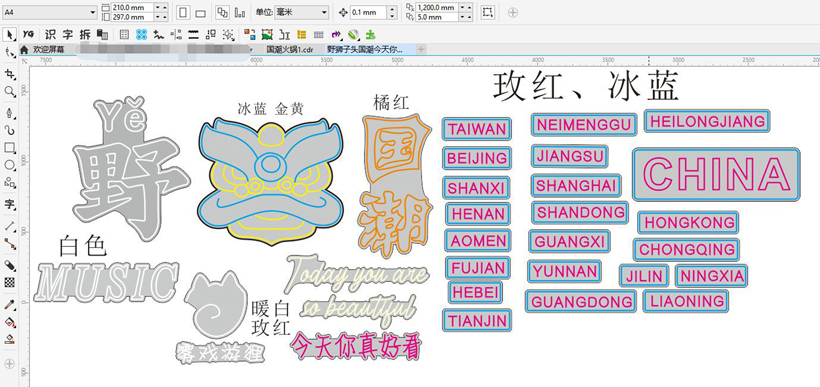
Task: Choose the Ellipse tool
Action: (x=9, y=165)
